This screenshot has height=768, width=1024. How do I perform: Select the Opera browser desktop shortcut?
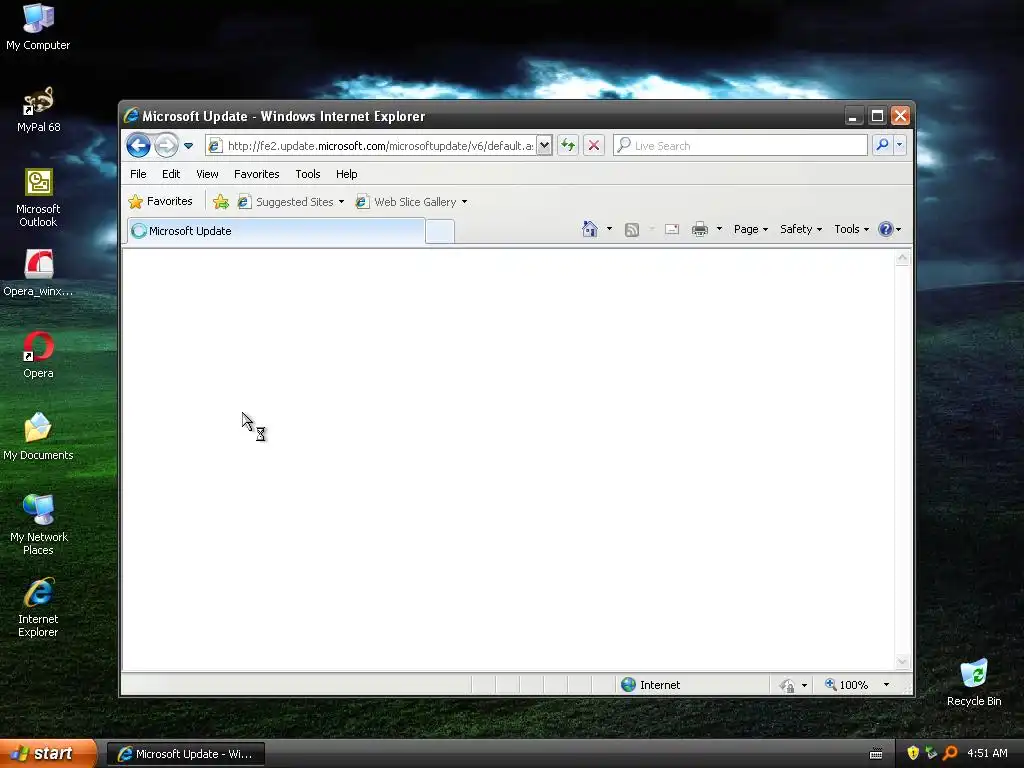[x=38, y=355]
